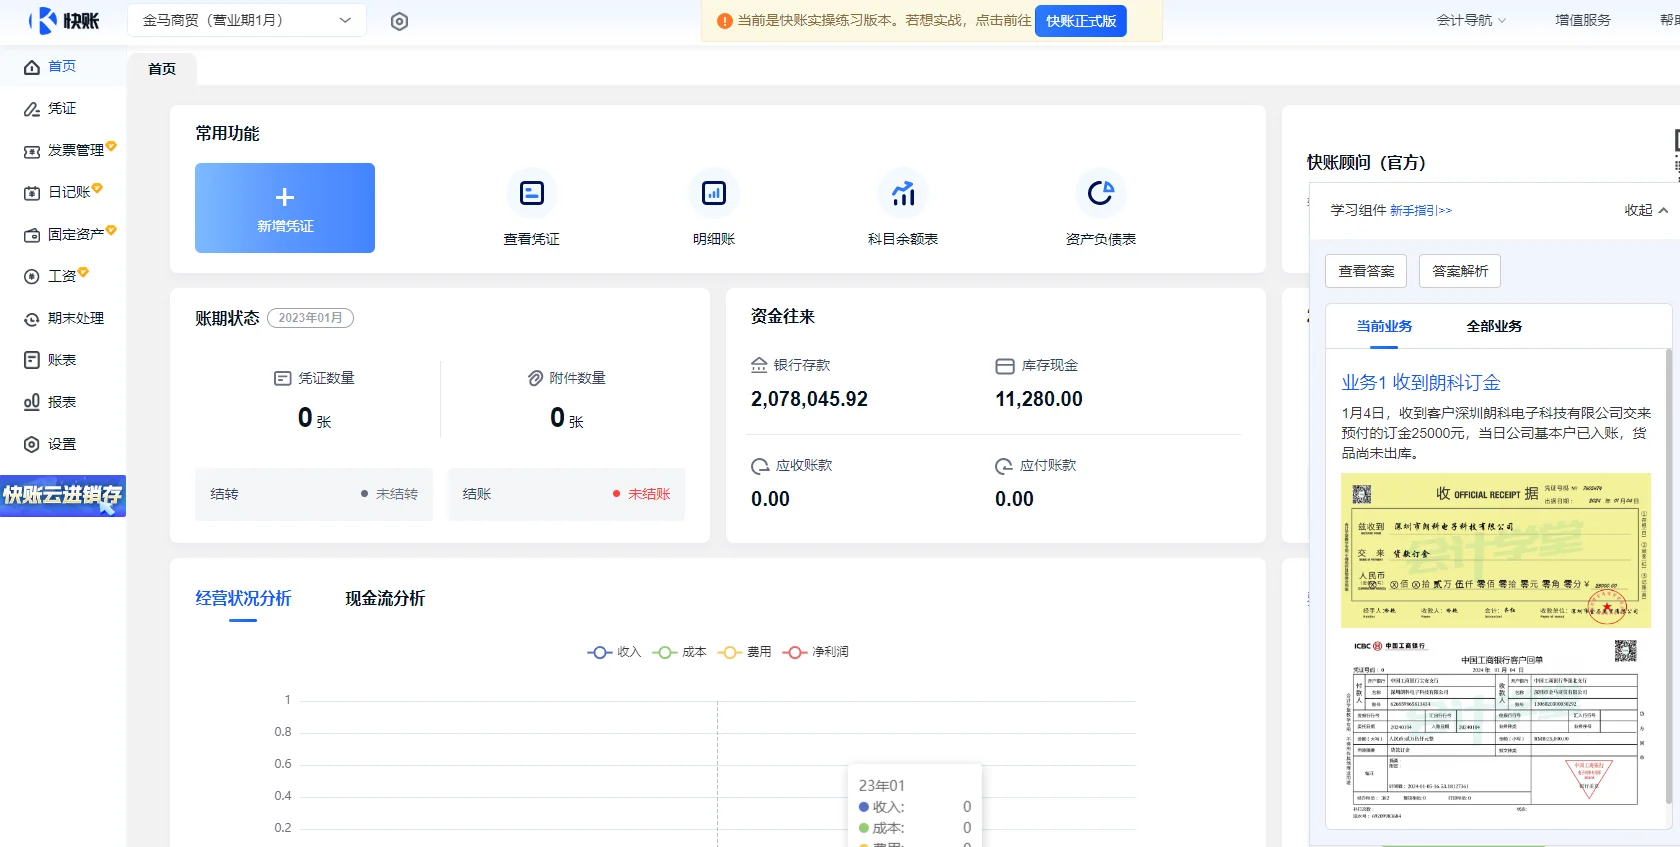Click the 快账云进销存 banner

tap(63, 496)
